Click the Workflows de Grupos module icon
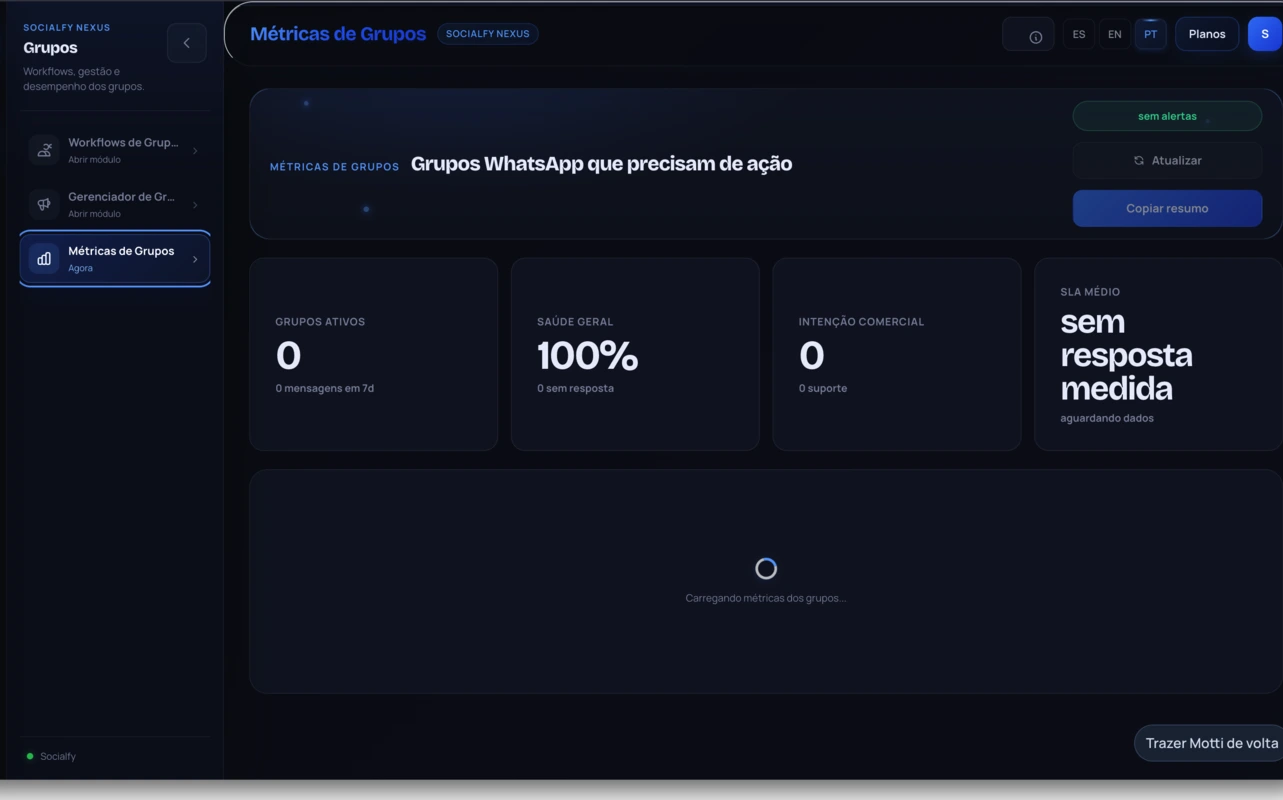Viewport: 1283px width, 800px height. coord(44,150)
